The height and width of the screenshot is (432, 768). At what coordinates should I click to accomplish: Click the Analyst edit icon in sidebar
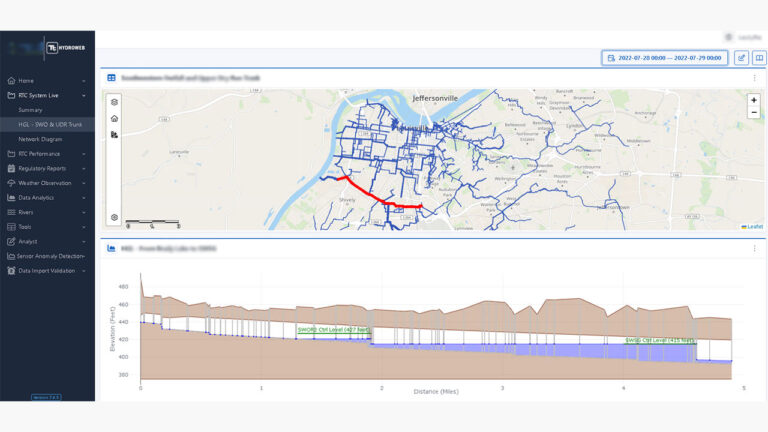11,241
